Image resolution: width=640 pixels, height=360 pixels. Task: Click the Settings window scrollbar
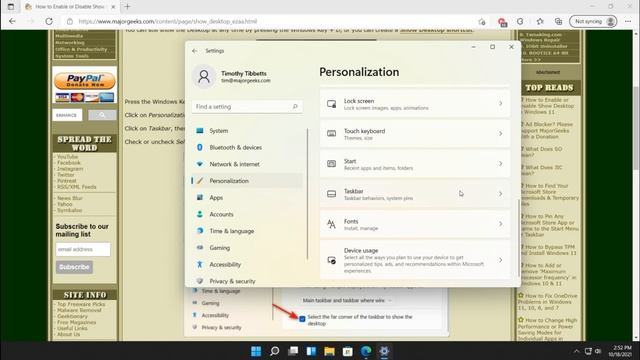coord(519,238)
